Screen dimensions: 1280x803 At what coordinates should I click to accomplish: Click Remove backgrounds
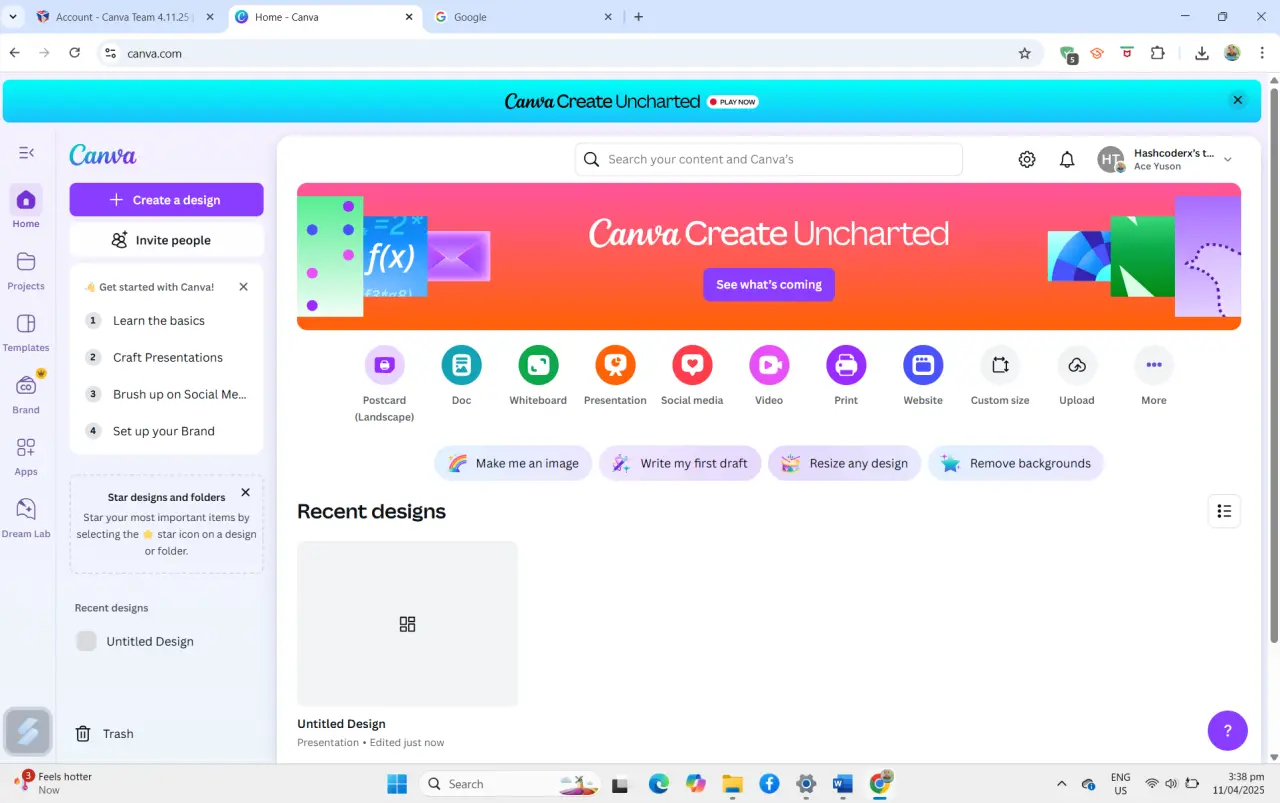click(x=1016, y=463)
